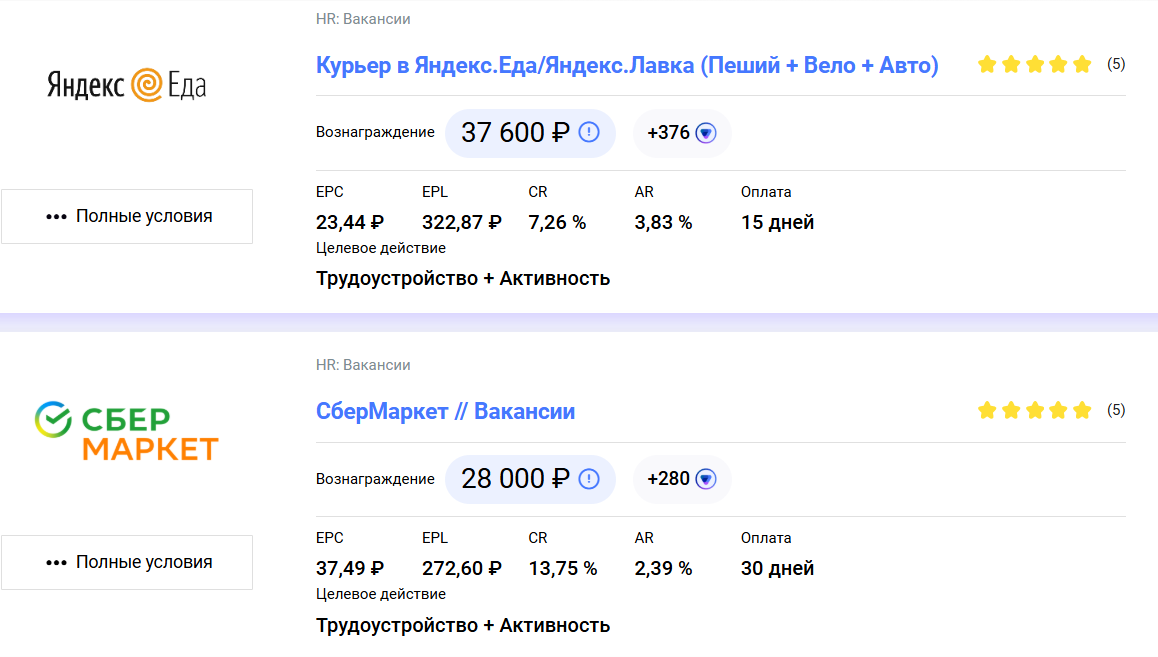
Task: Click the (5) review count for Яндекс.Еда
Action: [1116, 65]
